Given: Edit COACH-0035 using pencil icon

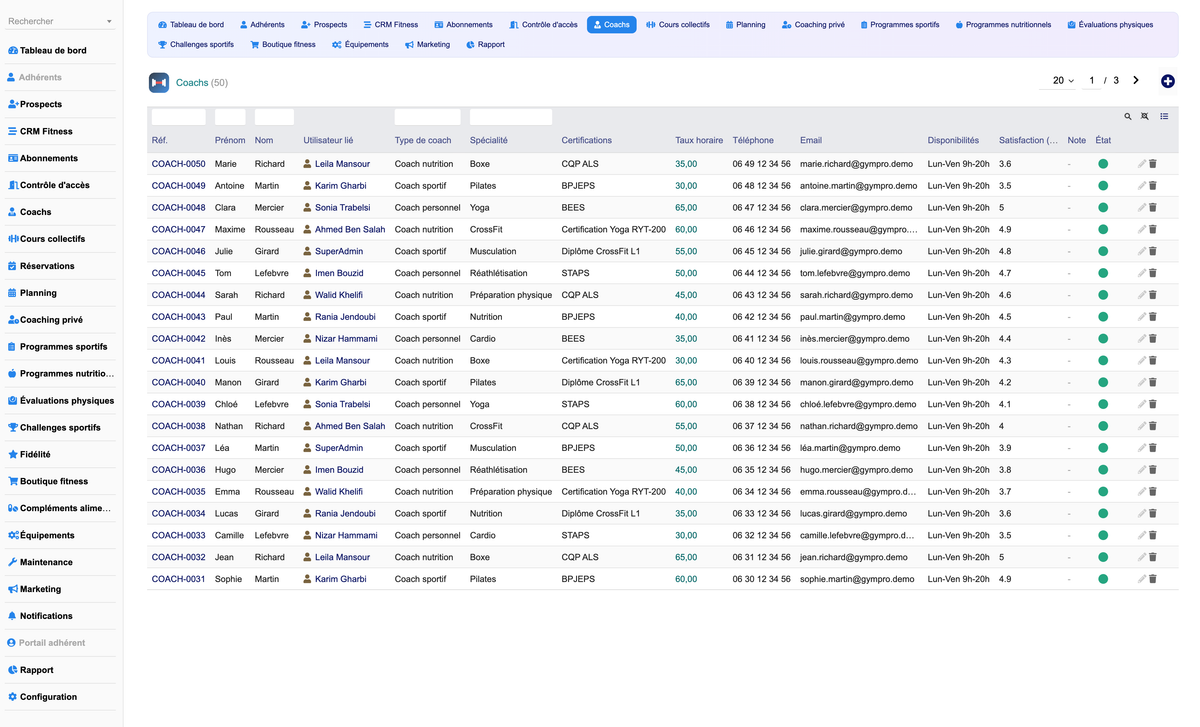Looking at the screenshot, I should (1142, 492).
